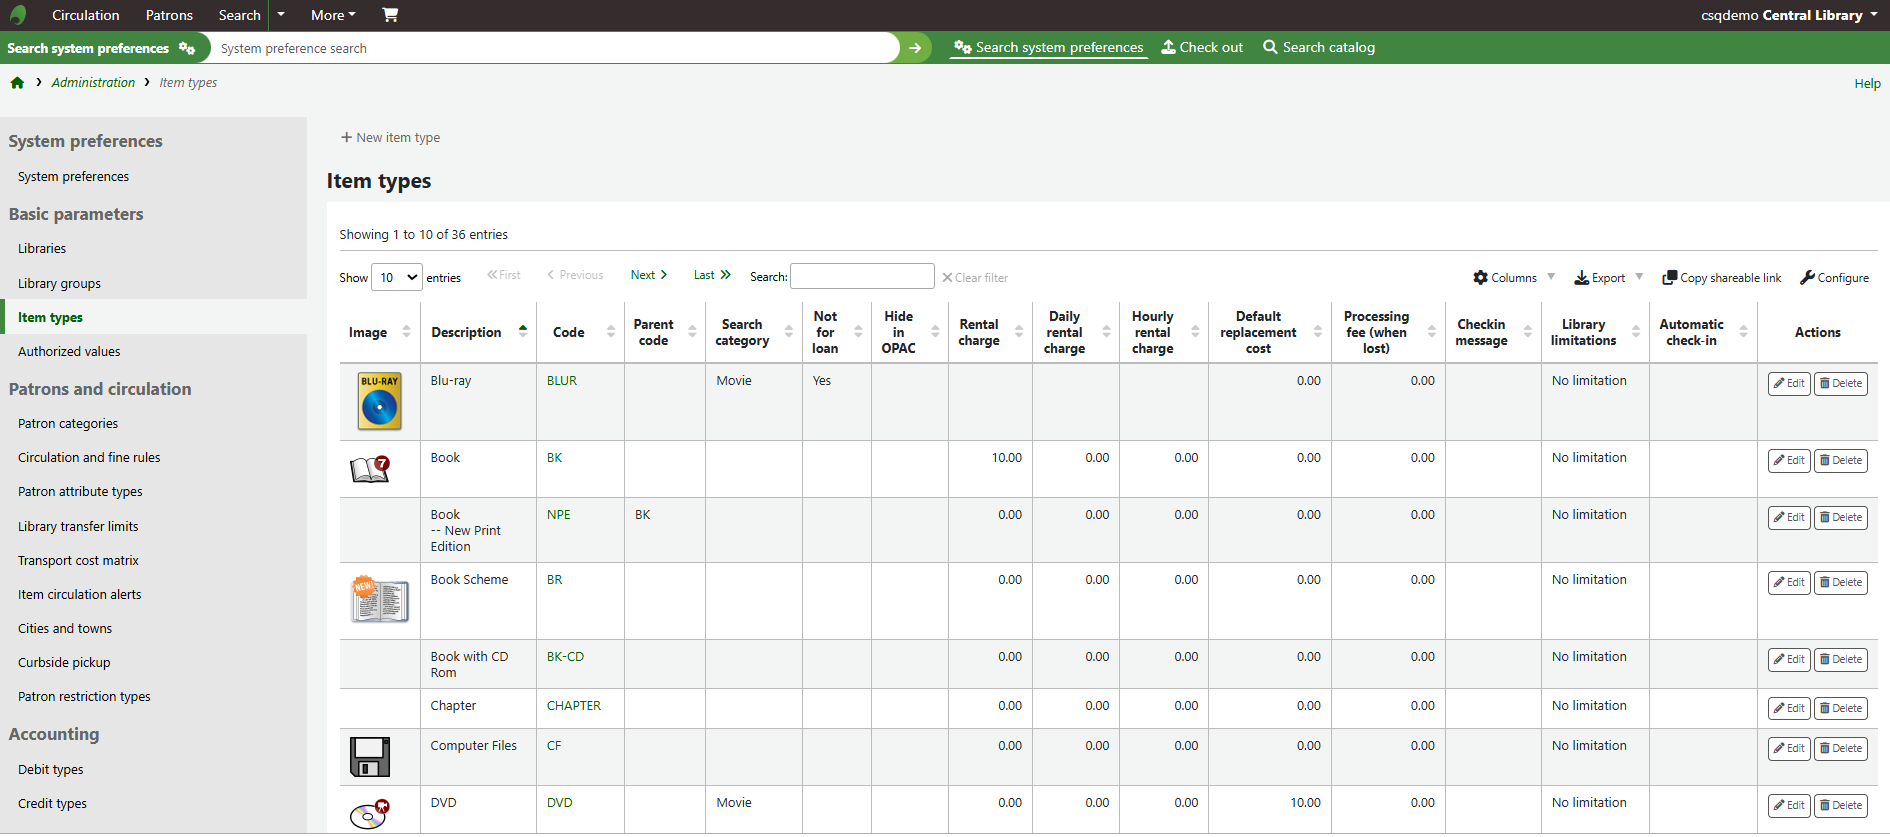Screen dimensions: 1890x837
Task: Click the Blu-ray item type image
Action: 379,401
